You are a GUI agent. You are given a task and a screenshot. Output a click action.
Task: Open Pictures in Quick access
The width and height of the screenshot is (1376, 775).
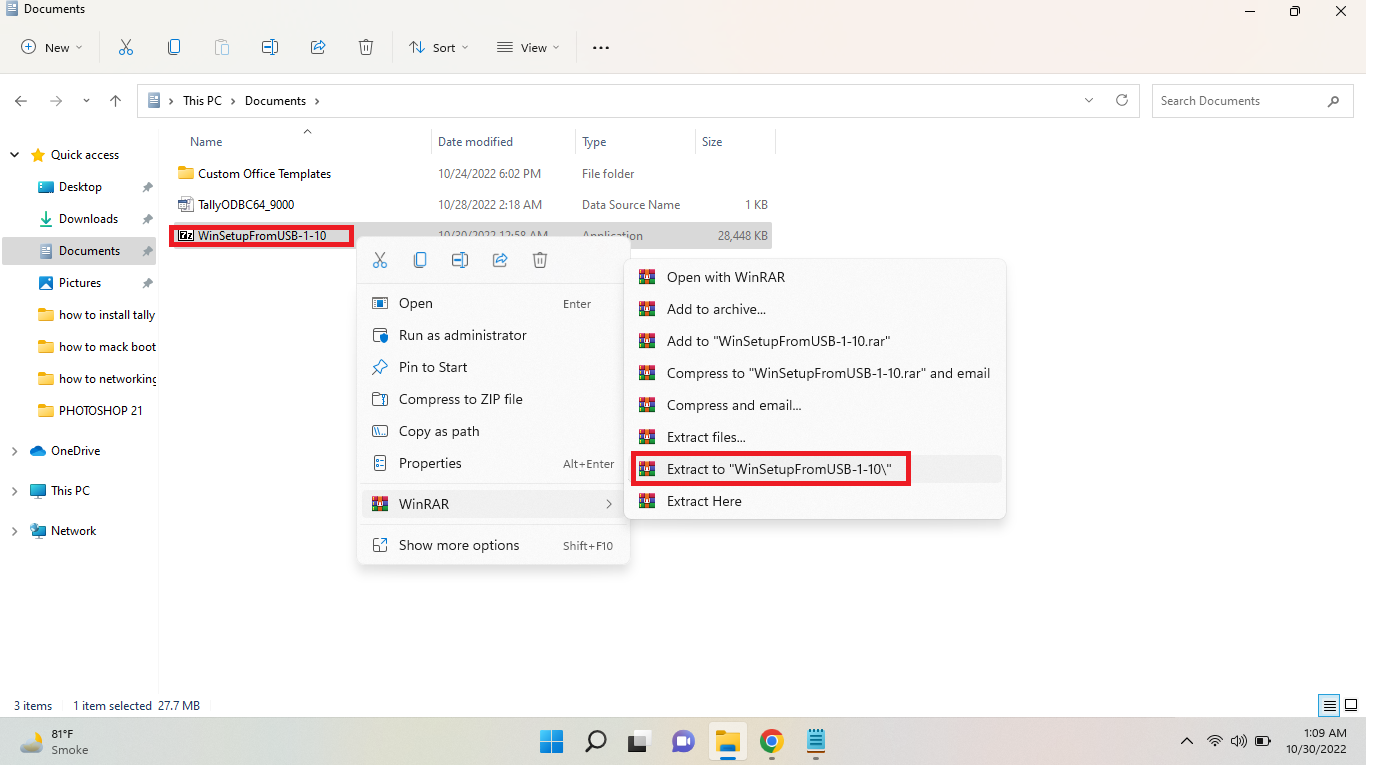tap(80, 283)
